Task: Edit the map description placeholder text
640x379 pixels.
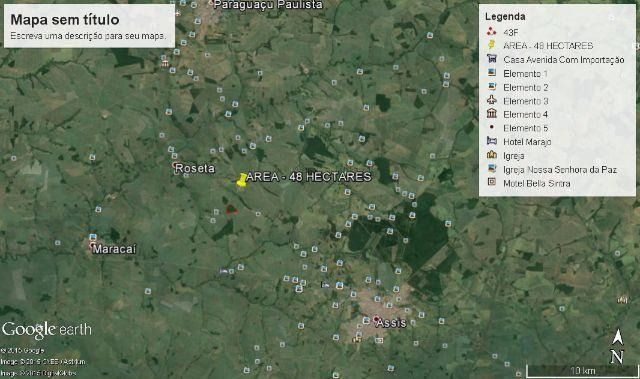Action: point(88,36)
